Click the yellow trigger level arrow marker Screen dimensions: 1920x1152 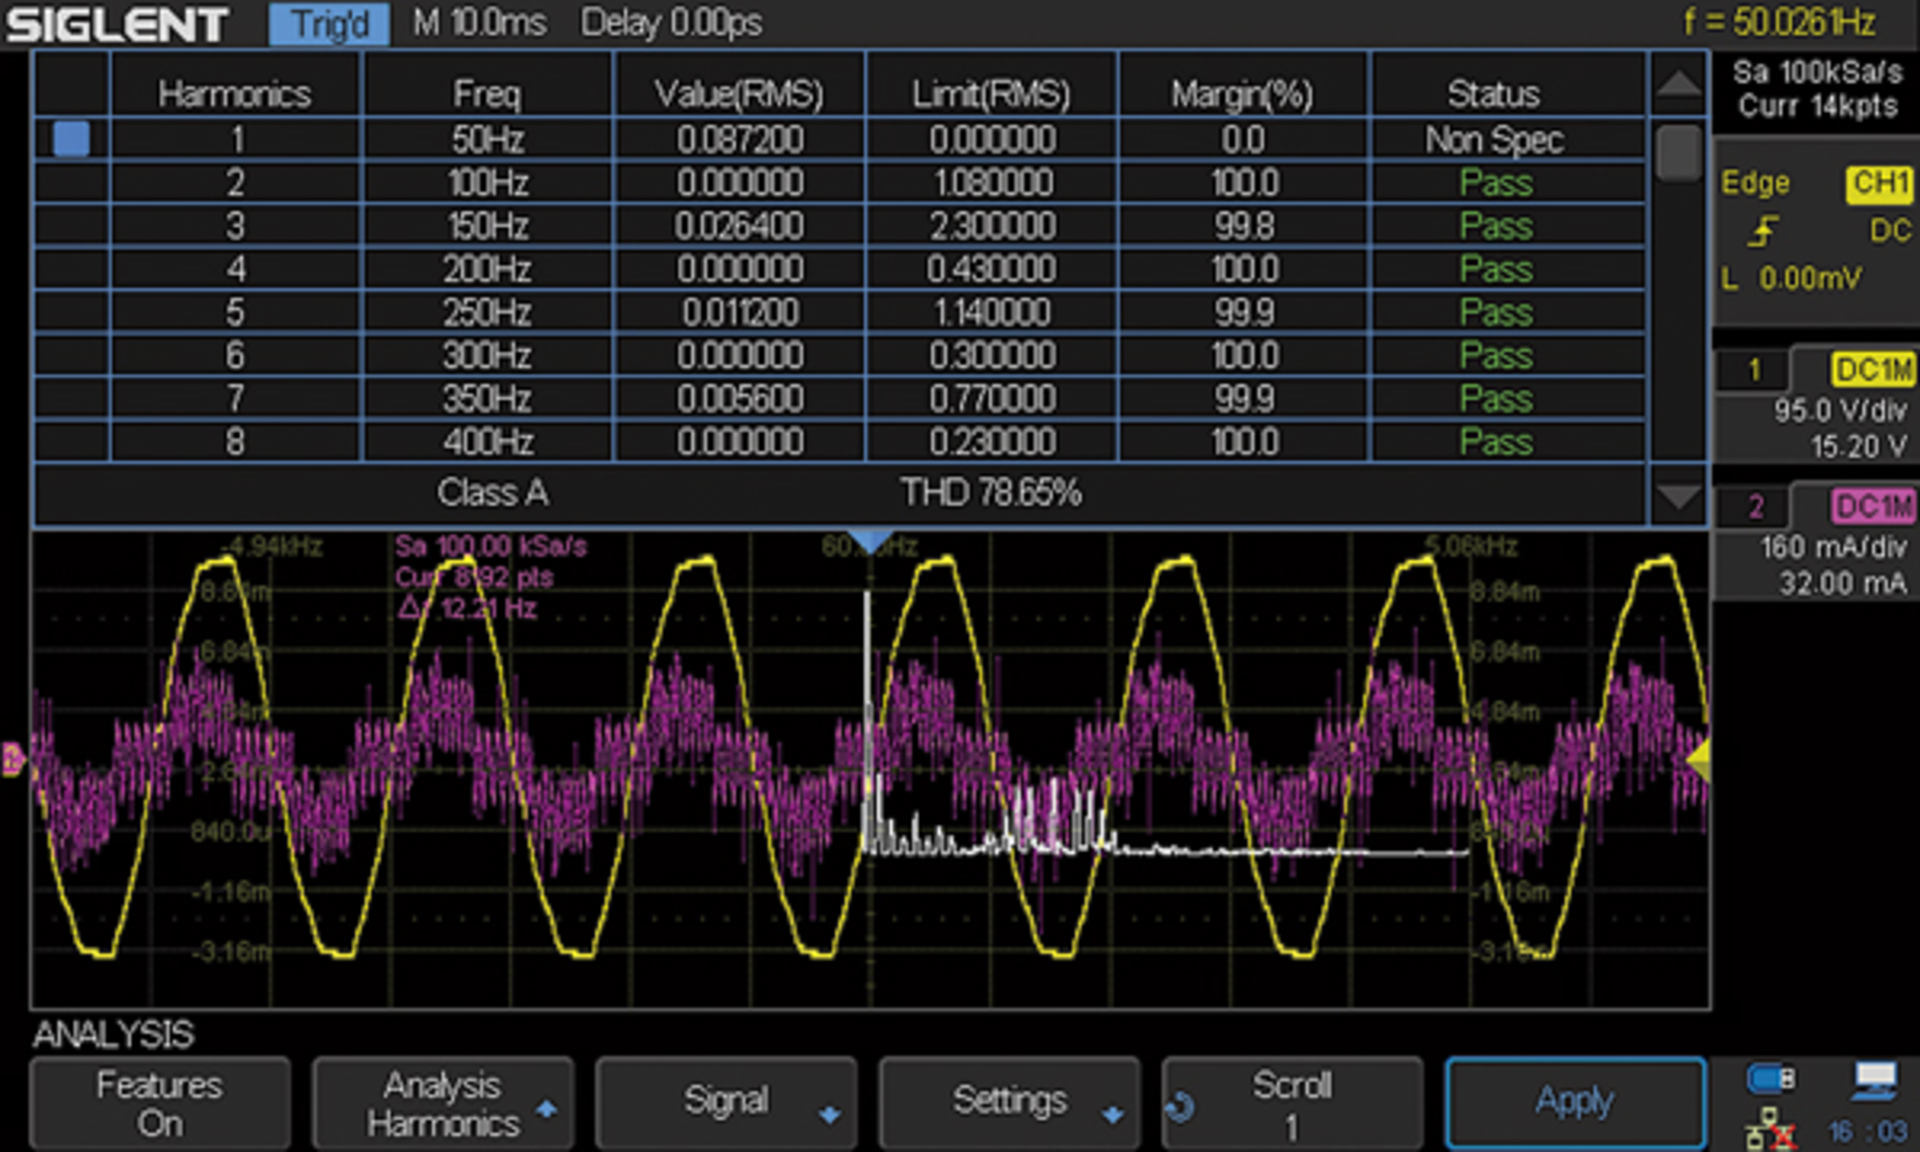tap(1700, 760)
